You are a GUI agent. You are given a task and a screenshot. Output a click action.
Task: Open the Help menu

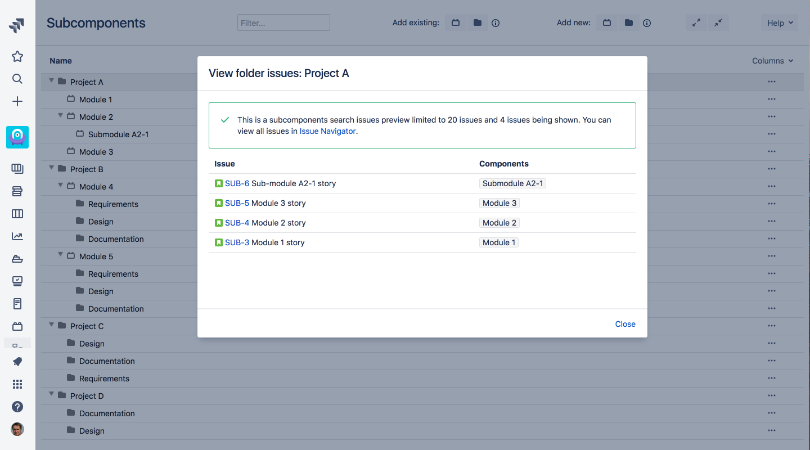pos(778,23)
